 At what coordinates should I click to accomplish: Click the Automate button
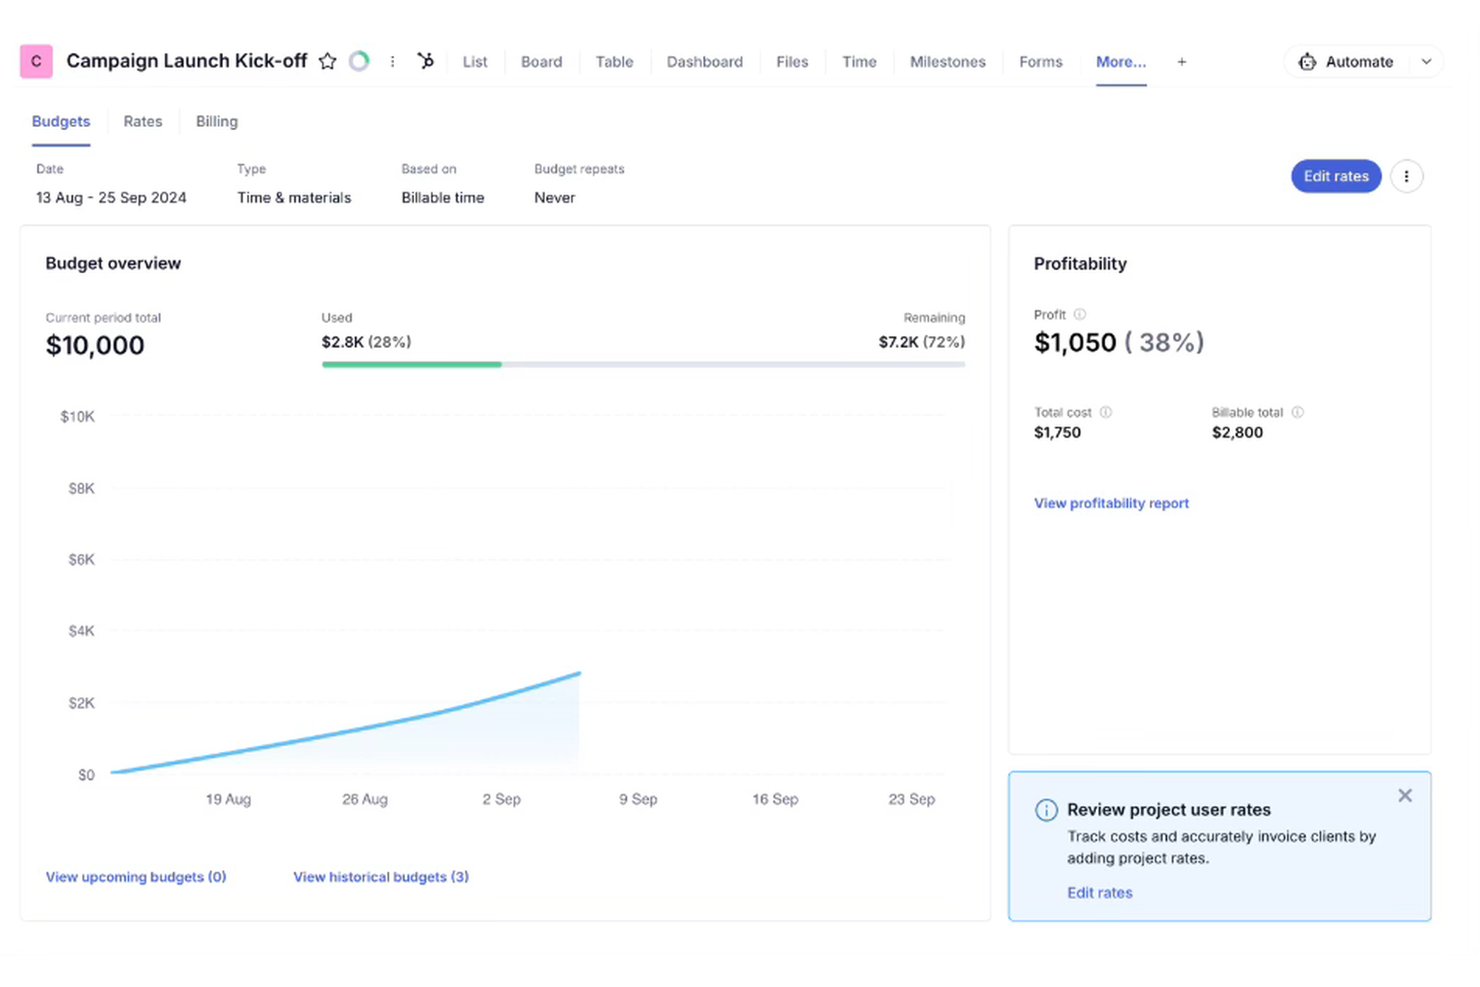(x=1347, y=62)
